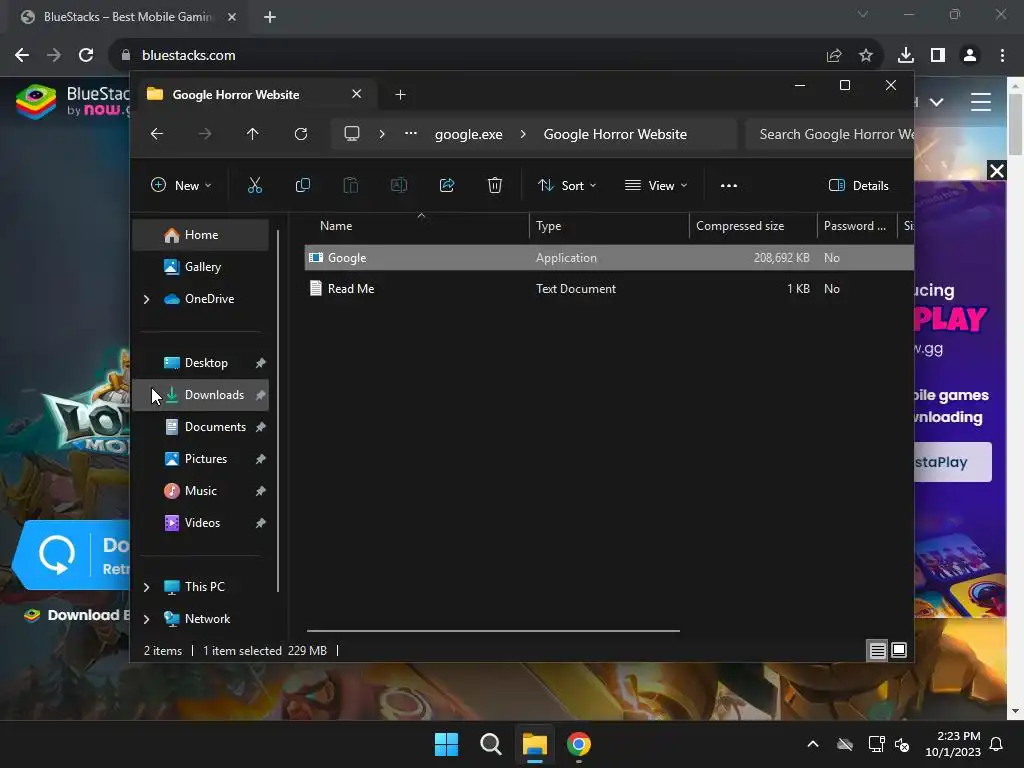Expand the This PC tree node

(x=146, y=587)
